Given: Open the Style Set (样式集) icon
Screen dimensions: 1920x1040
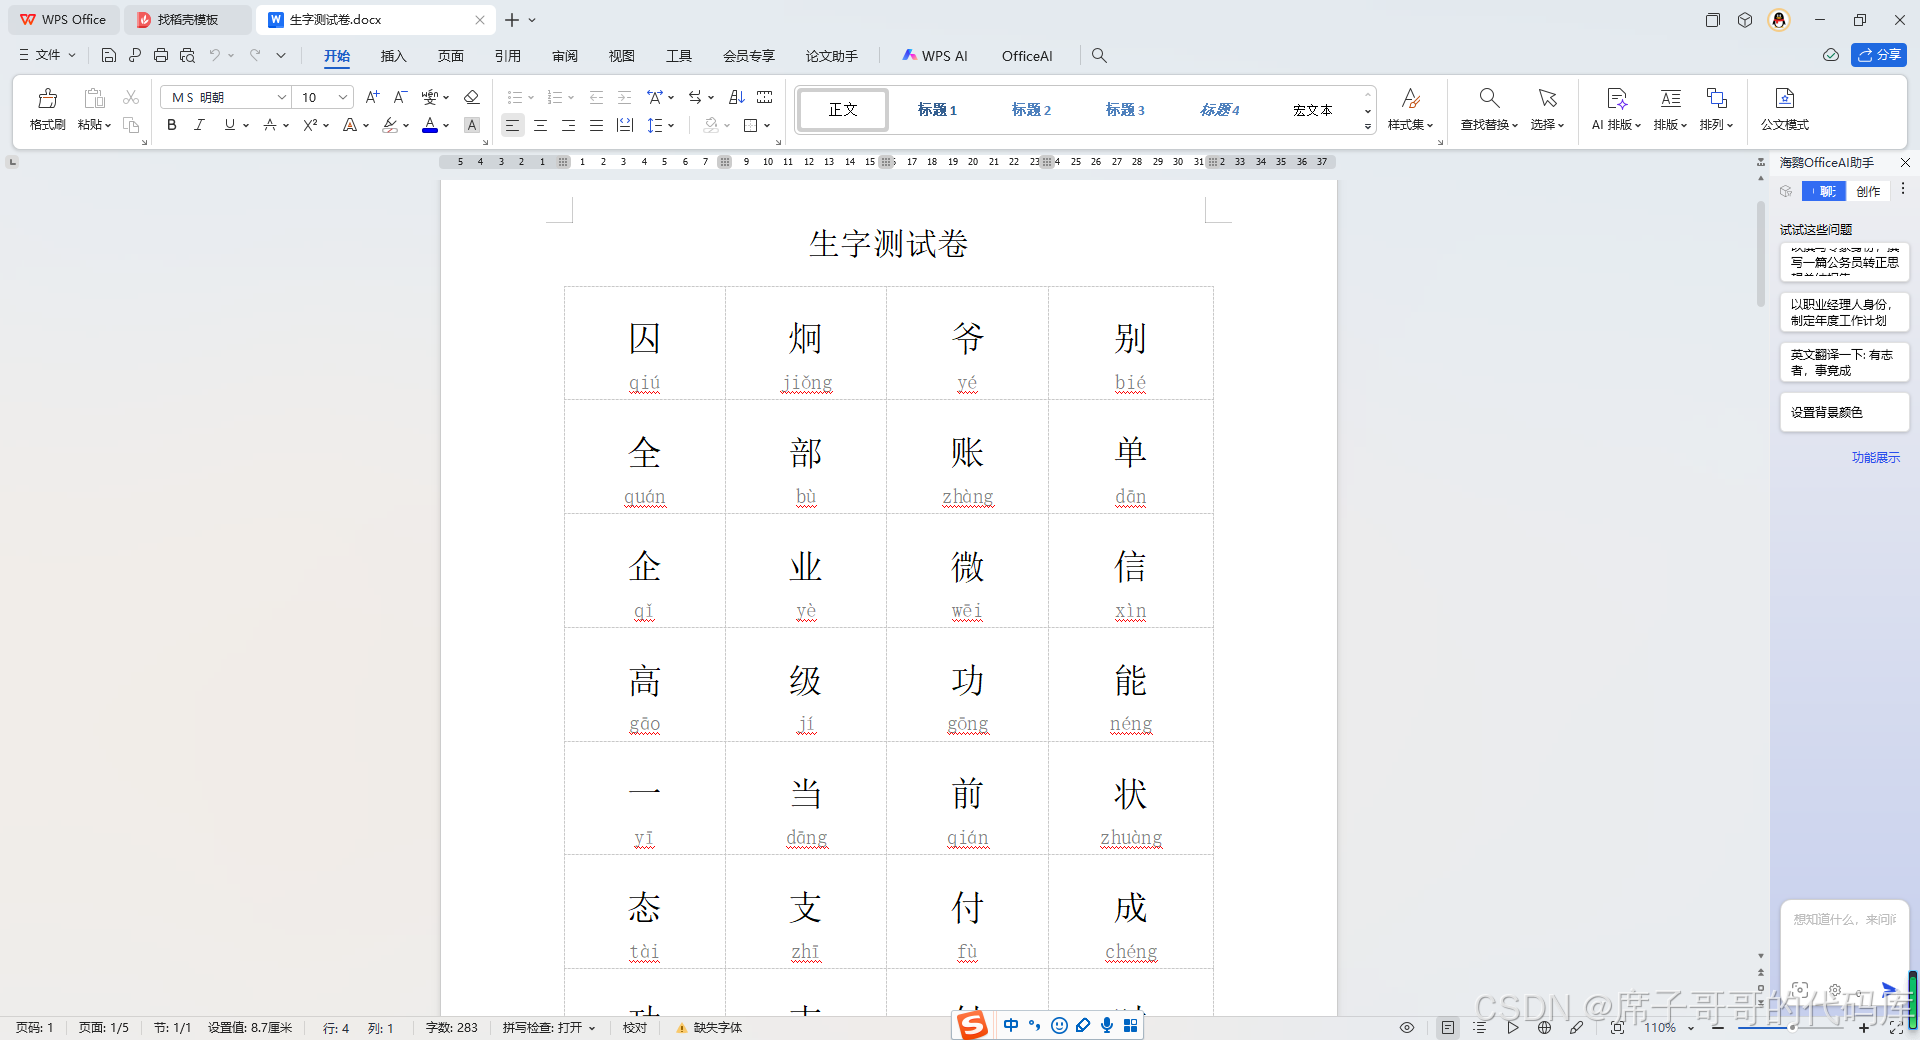Looking at the screenshot, I should tap(1410, 98).
